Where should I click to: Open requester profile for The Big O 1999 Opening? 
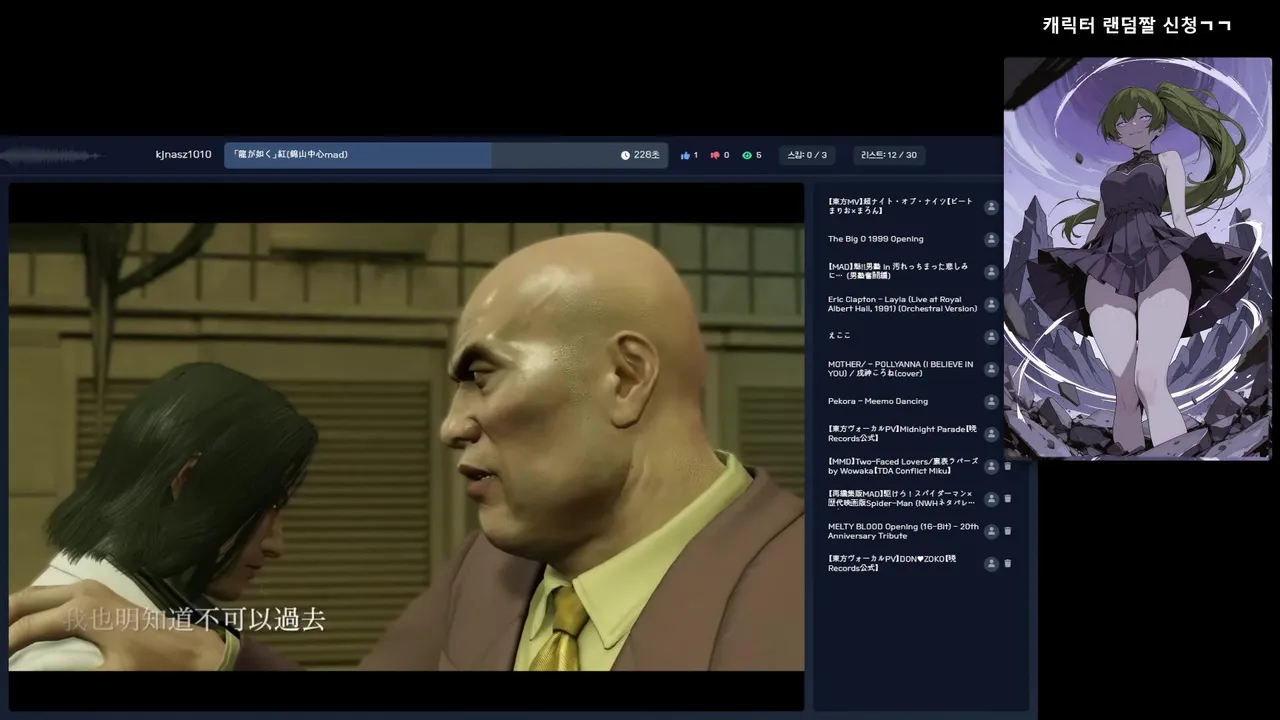991,240
